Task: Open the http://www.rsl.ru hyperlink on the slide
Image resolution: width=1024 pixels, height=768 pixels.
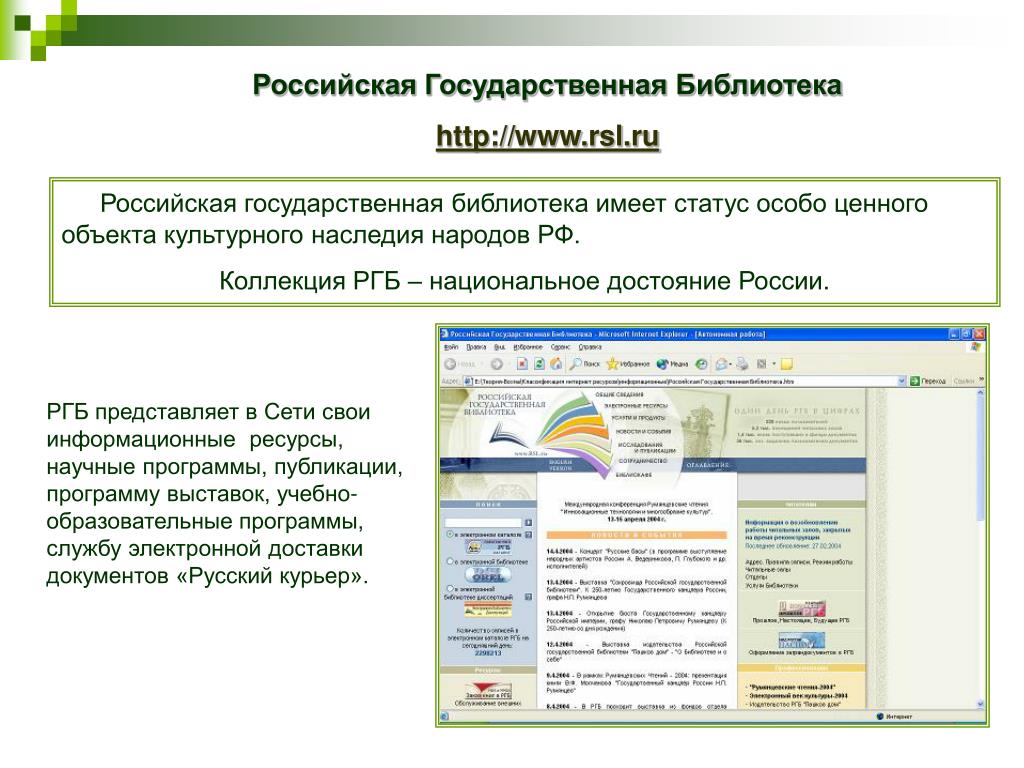Action: tap(547, 137)
